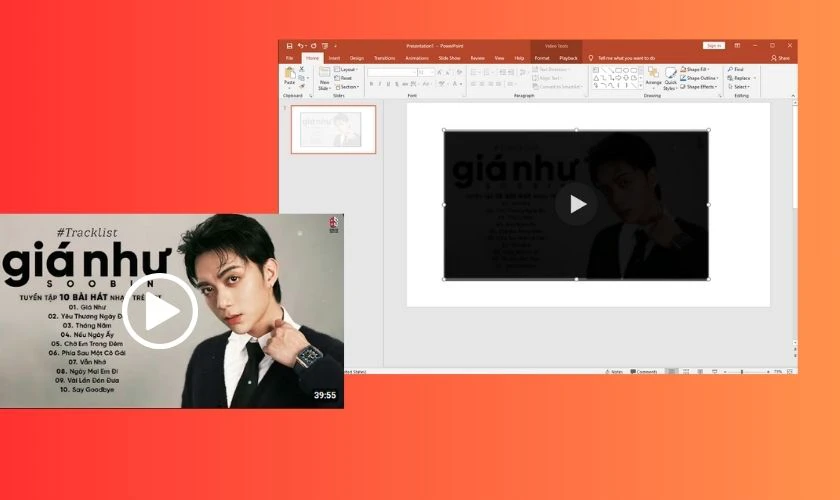Click the Share button
840x500 pixels.
point(781,58)
